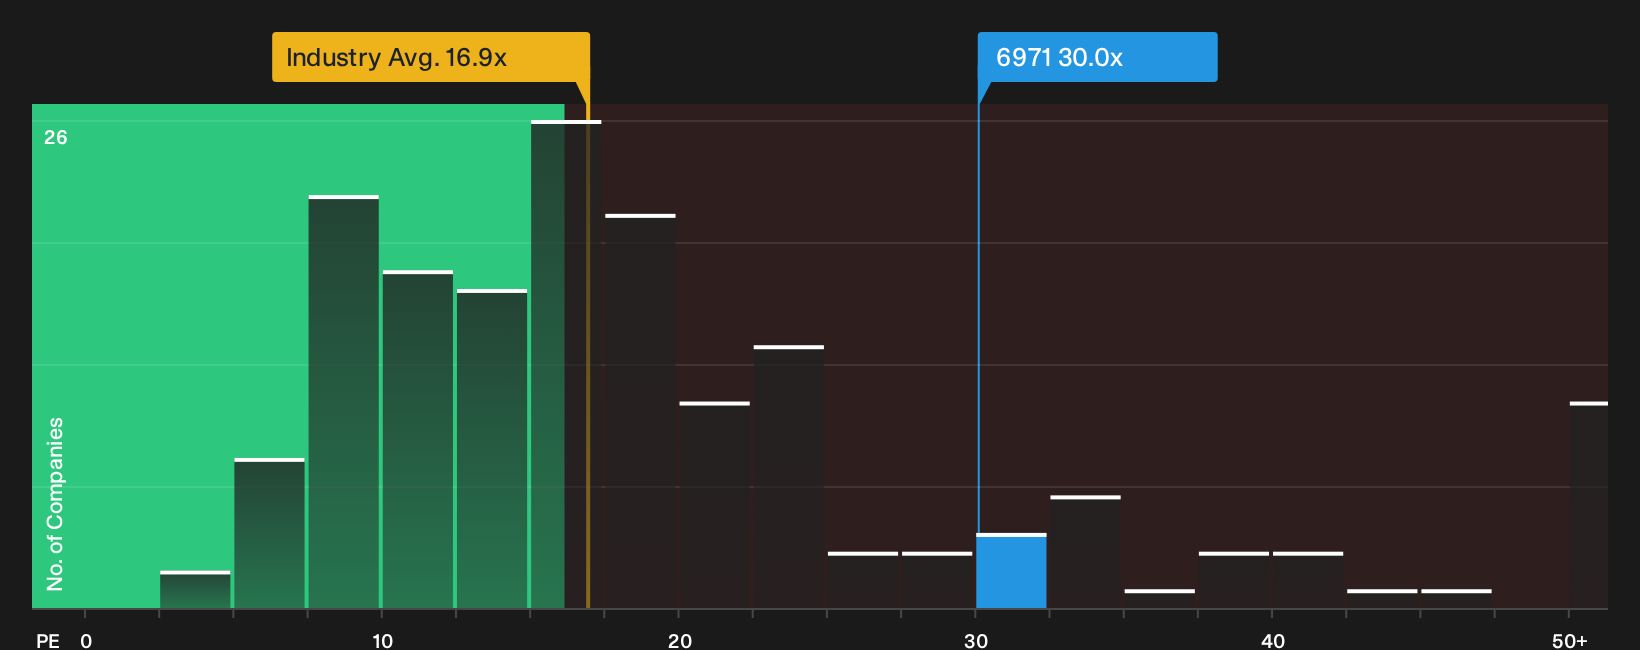Click the bar at PE 12.5 to 15
1640x650 pixels.
click(x=492, y=449)
